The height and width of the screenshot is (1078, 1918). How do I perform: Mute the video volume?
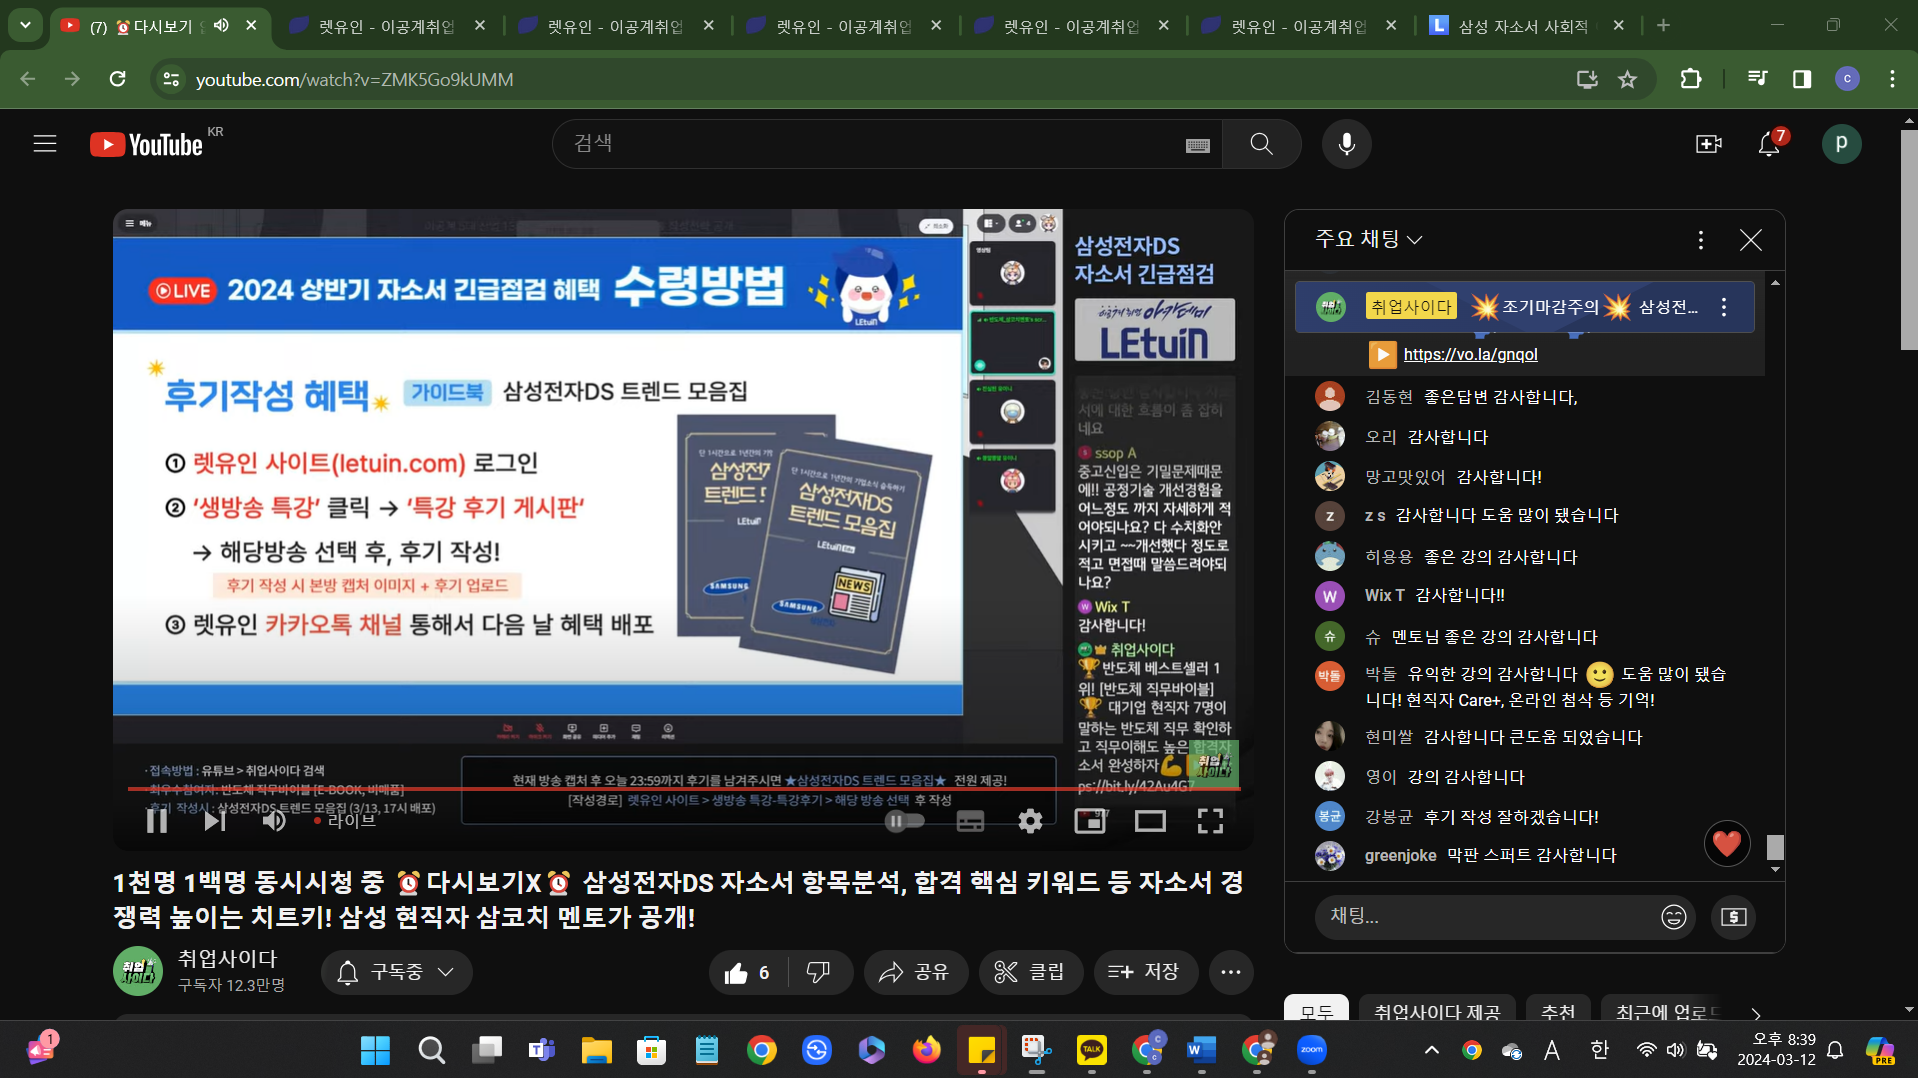273,821
